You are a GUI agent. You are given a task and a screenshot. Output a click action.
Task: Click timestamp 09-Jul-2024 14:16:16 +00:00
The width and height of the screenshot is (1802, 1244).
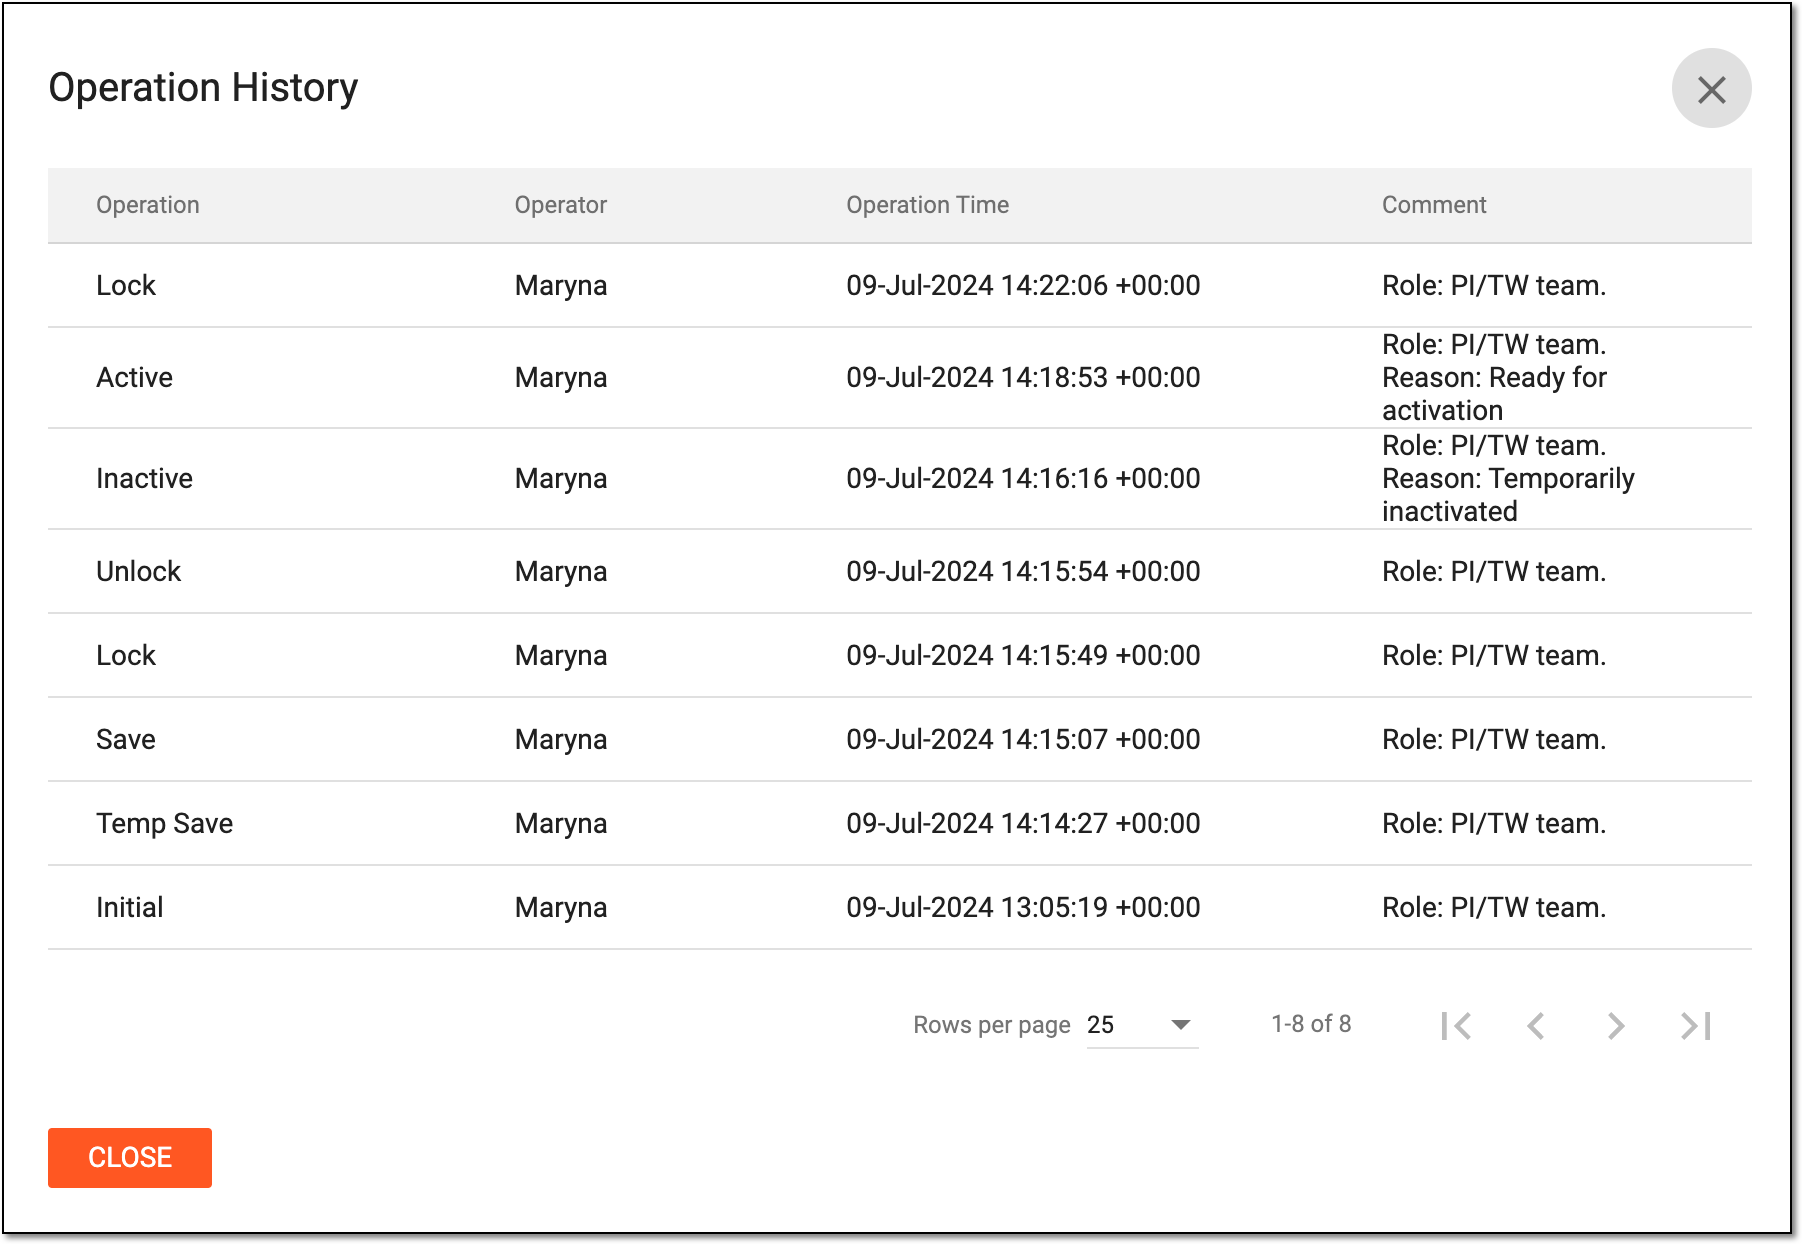[1023, 478]
